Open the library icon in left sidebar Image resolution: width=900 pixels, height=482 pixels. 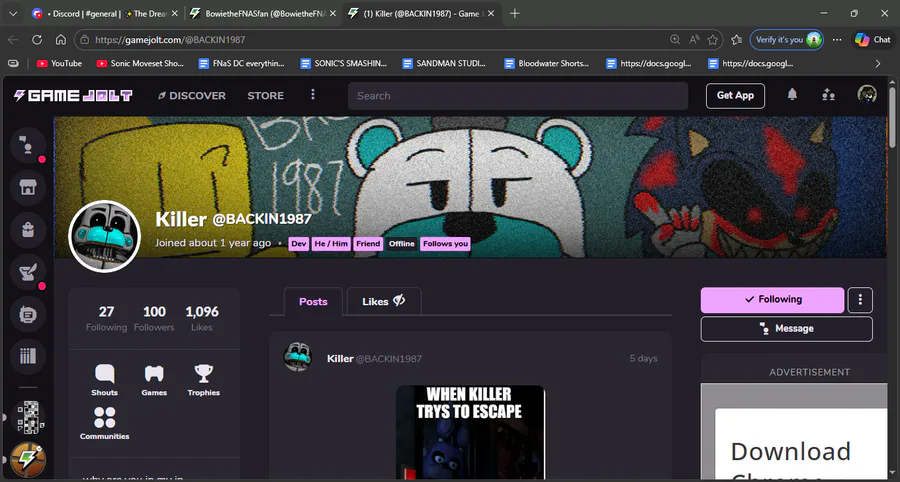pos(28,357)
